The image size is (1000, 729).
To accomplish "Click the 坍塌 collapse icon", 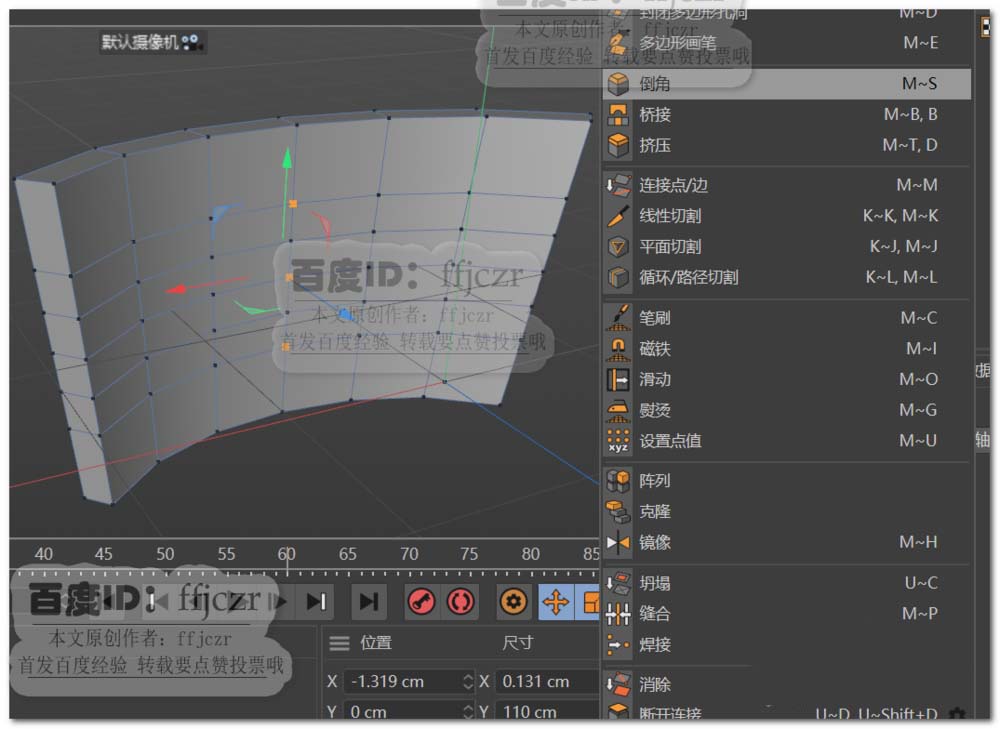I will (618, 583).
